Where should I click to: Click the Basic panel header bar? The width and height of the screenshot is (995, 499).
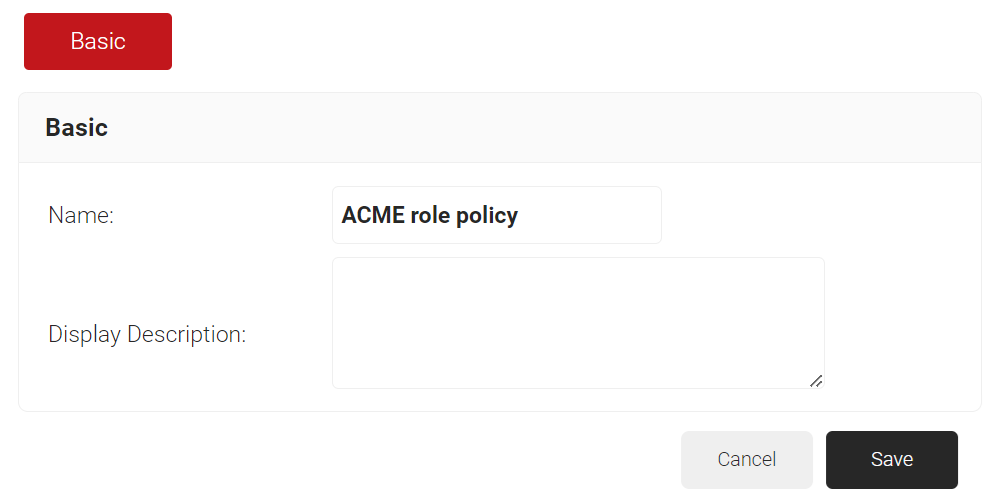tap(500, 128)
